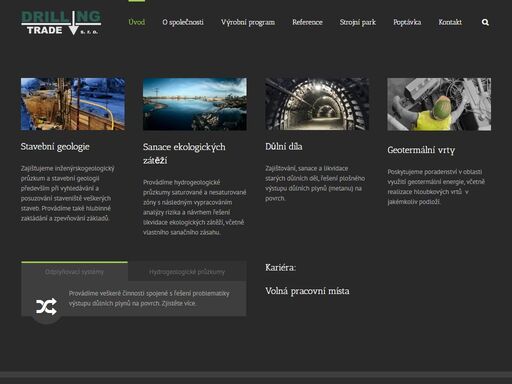Viewport: 512px width, 384px height.
Task: Click Důlní díla heading link
Action: point(284,147)
